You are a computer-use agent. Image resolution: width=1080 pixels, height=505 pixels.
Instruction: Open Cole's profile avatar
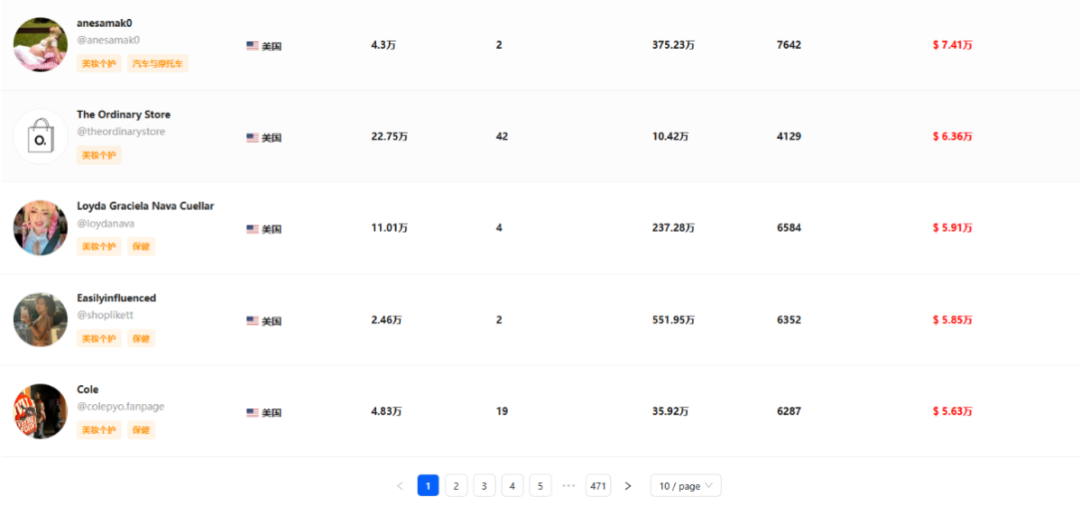(x=41, y=411)
